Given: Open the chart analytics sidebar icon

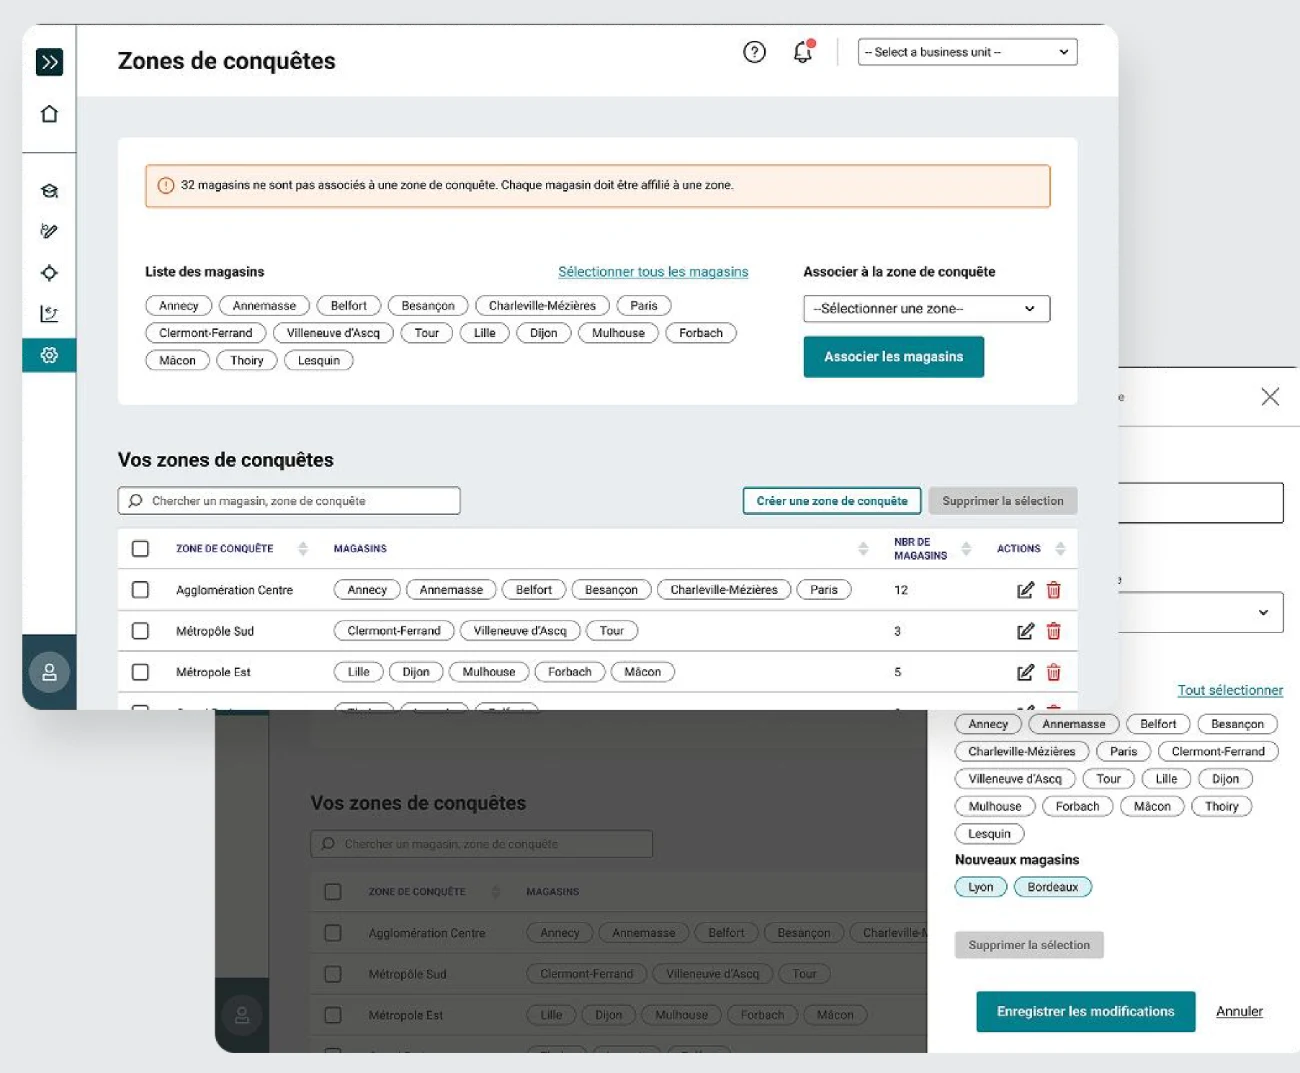Looking at the screenshot, I should point(49,314).
